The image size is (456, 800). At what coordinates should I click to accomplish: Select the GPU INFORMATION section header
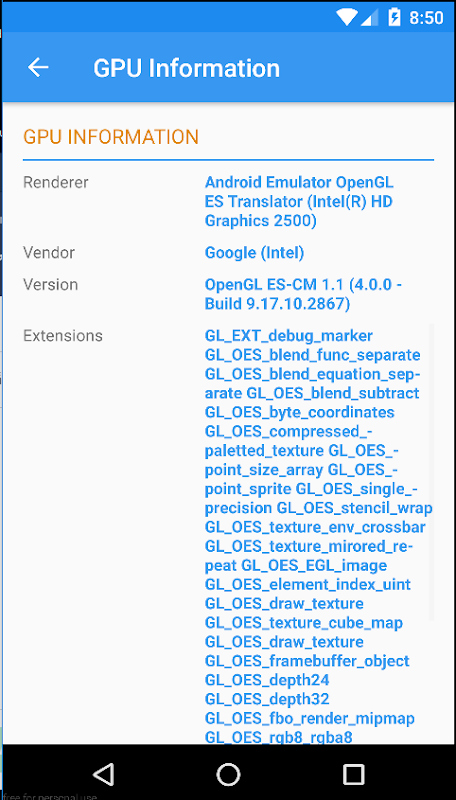[x=111, y=137]
